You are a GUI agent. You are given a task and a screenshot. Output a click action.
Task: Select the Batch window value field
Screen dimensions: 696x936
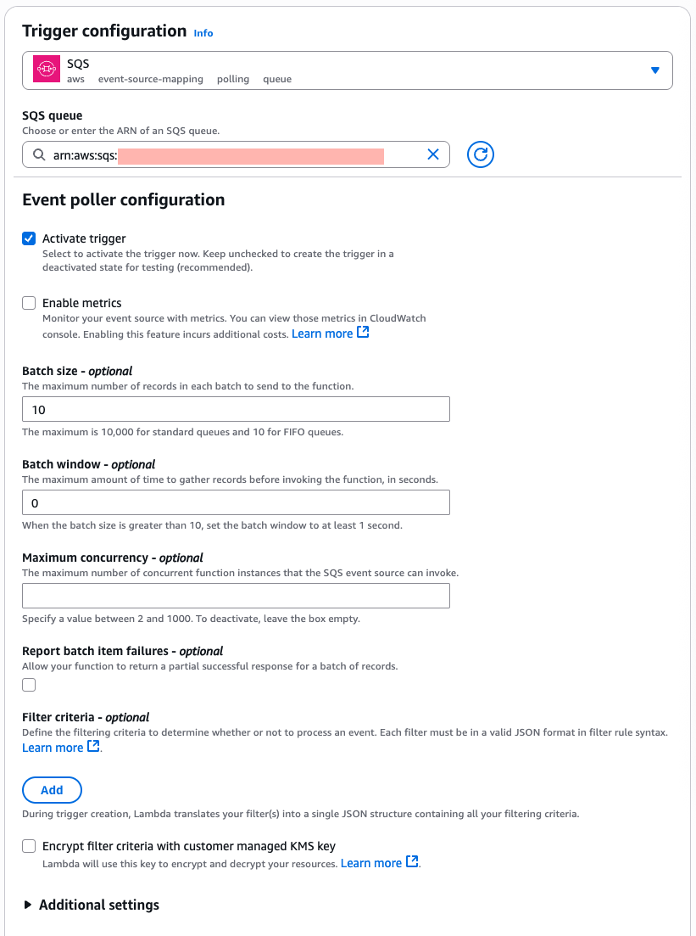coord(235,501)
